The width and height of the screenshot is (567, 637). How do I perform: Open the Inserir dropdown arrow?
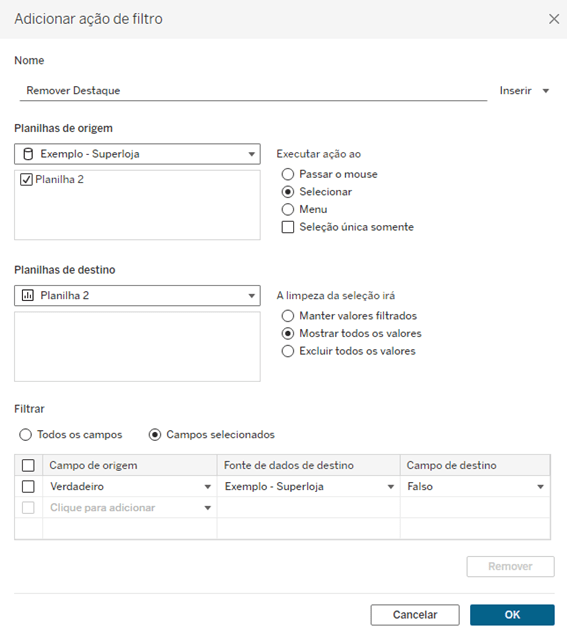(x=546, y=91)
